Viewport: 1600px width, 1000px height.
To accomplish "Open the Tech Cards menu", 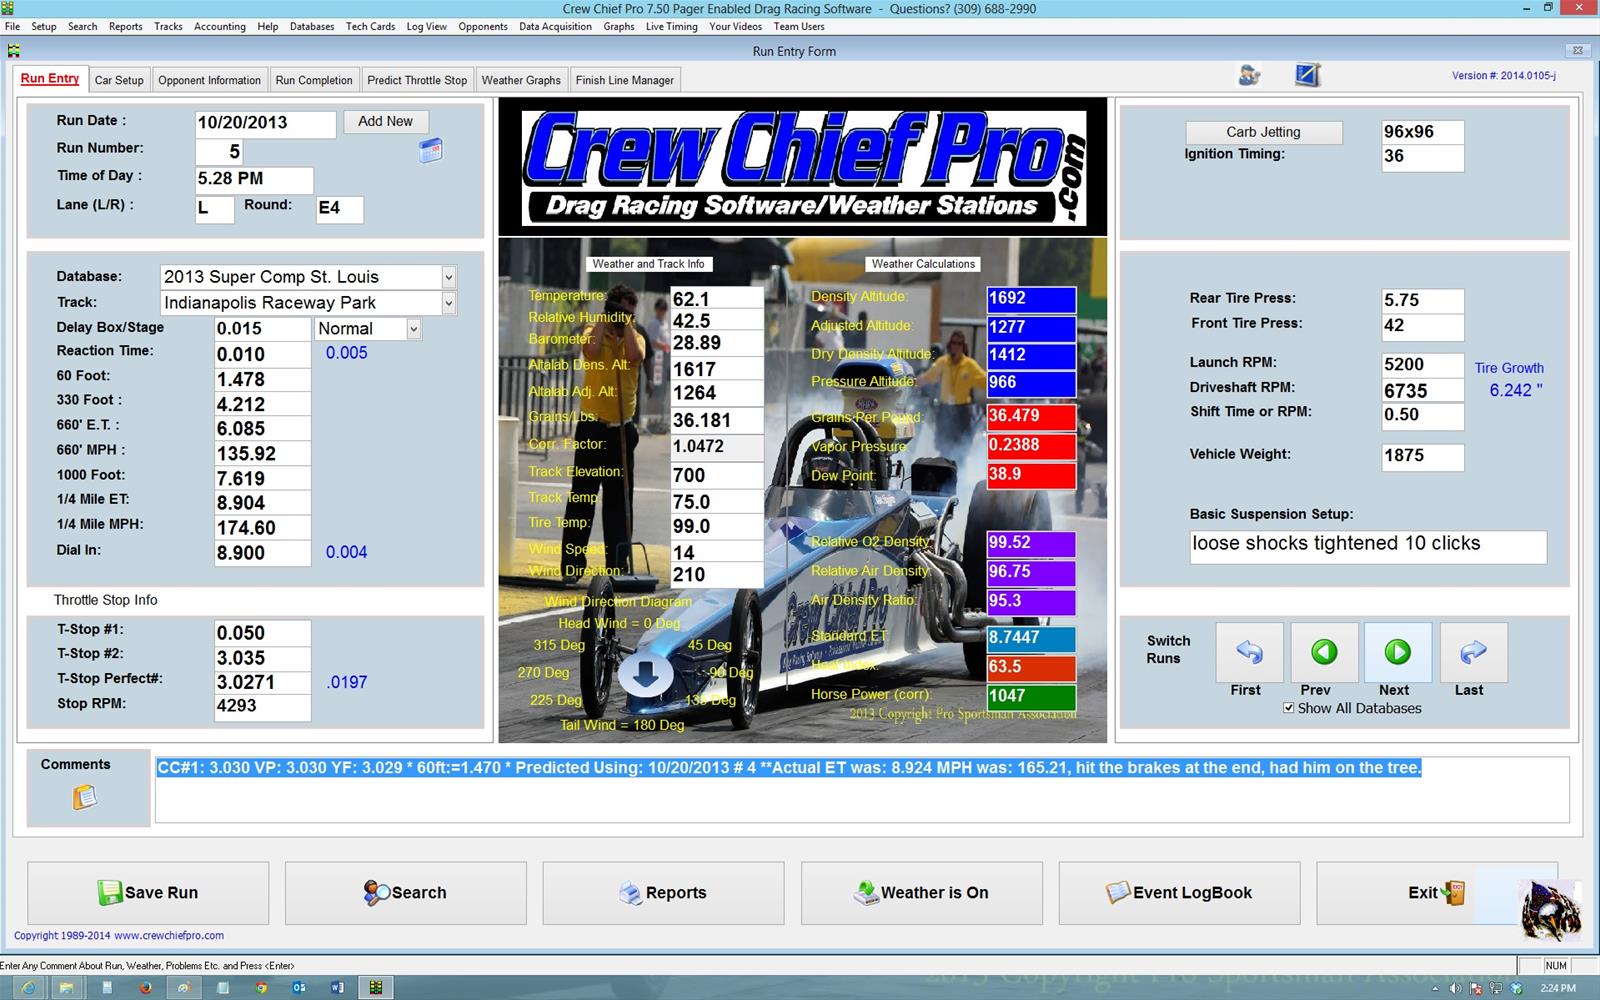I will click(370, 27).
